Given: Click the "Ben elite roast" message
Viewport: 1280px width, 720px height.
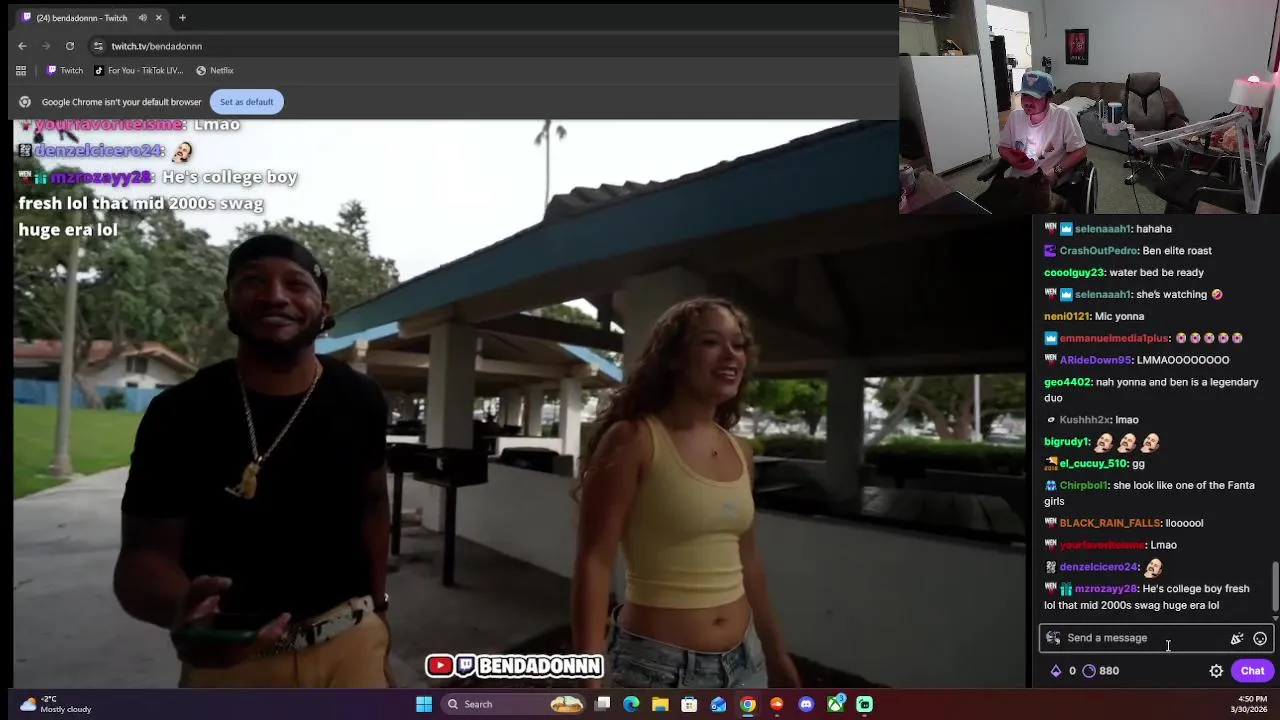Looking at the screenshot, I should (1177, 251).
